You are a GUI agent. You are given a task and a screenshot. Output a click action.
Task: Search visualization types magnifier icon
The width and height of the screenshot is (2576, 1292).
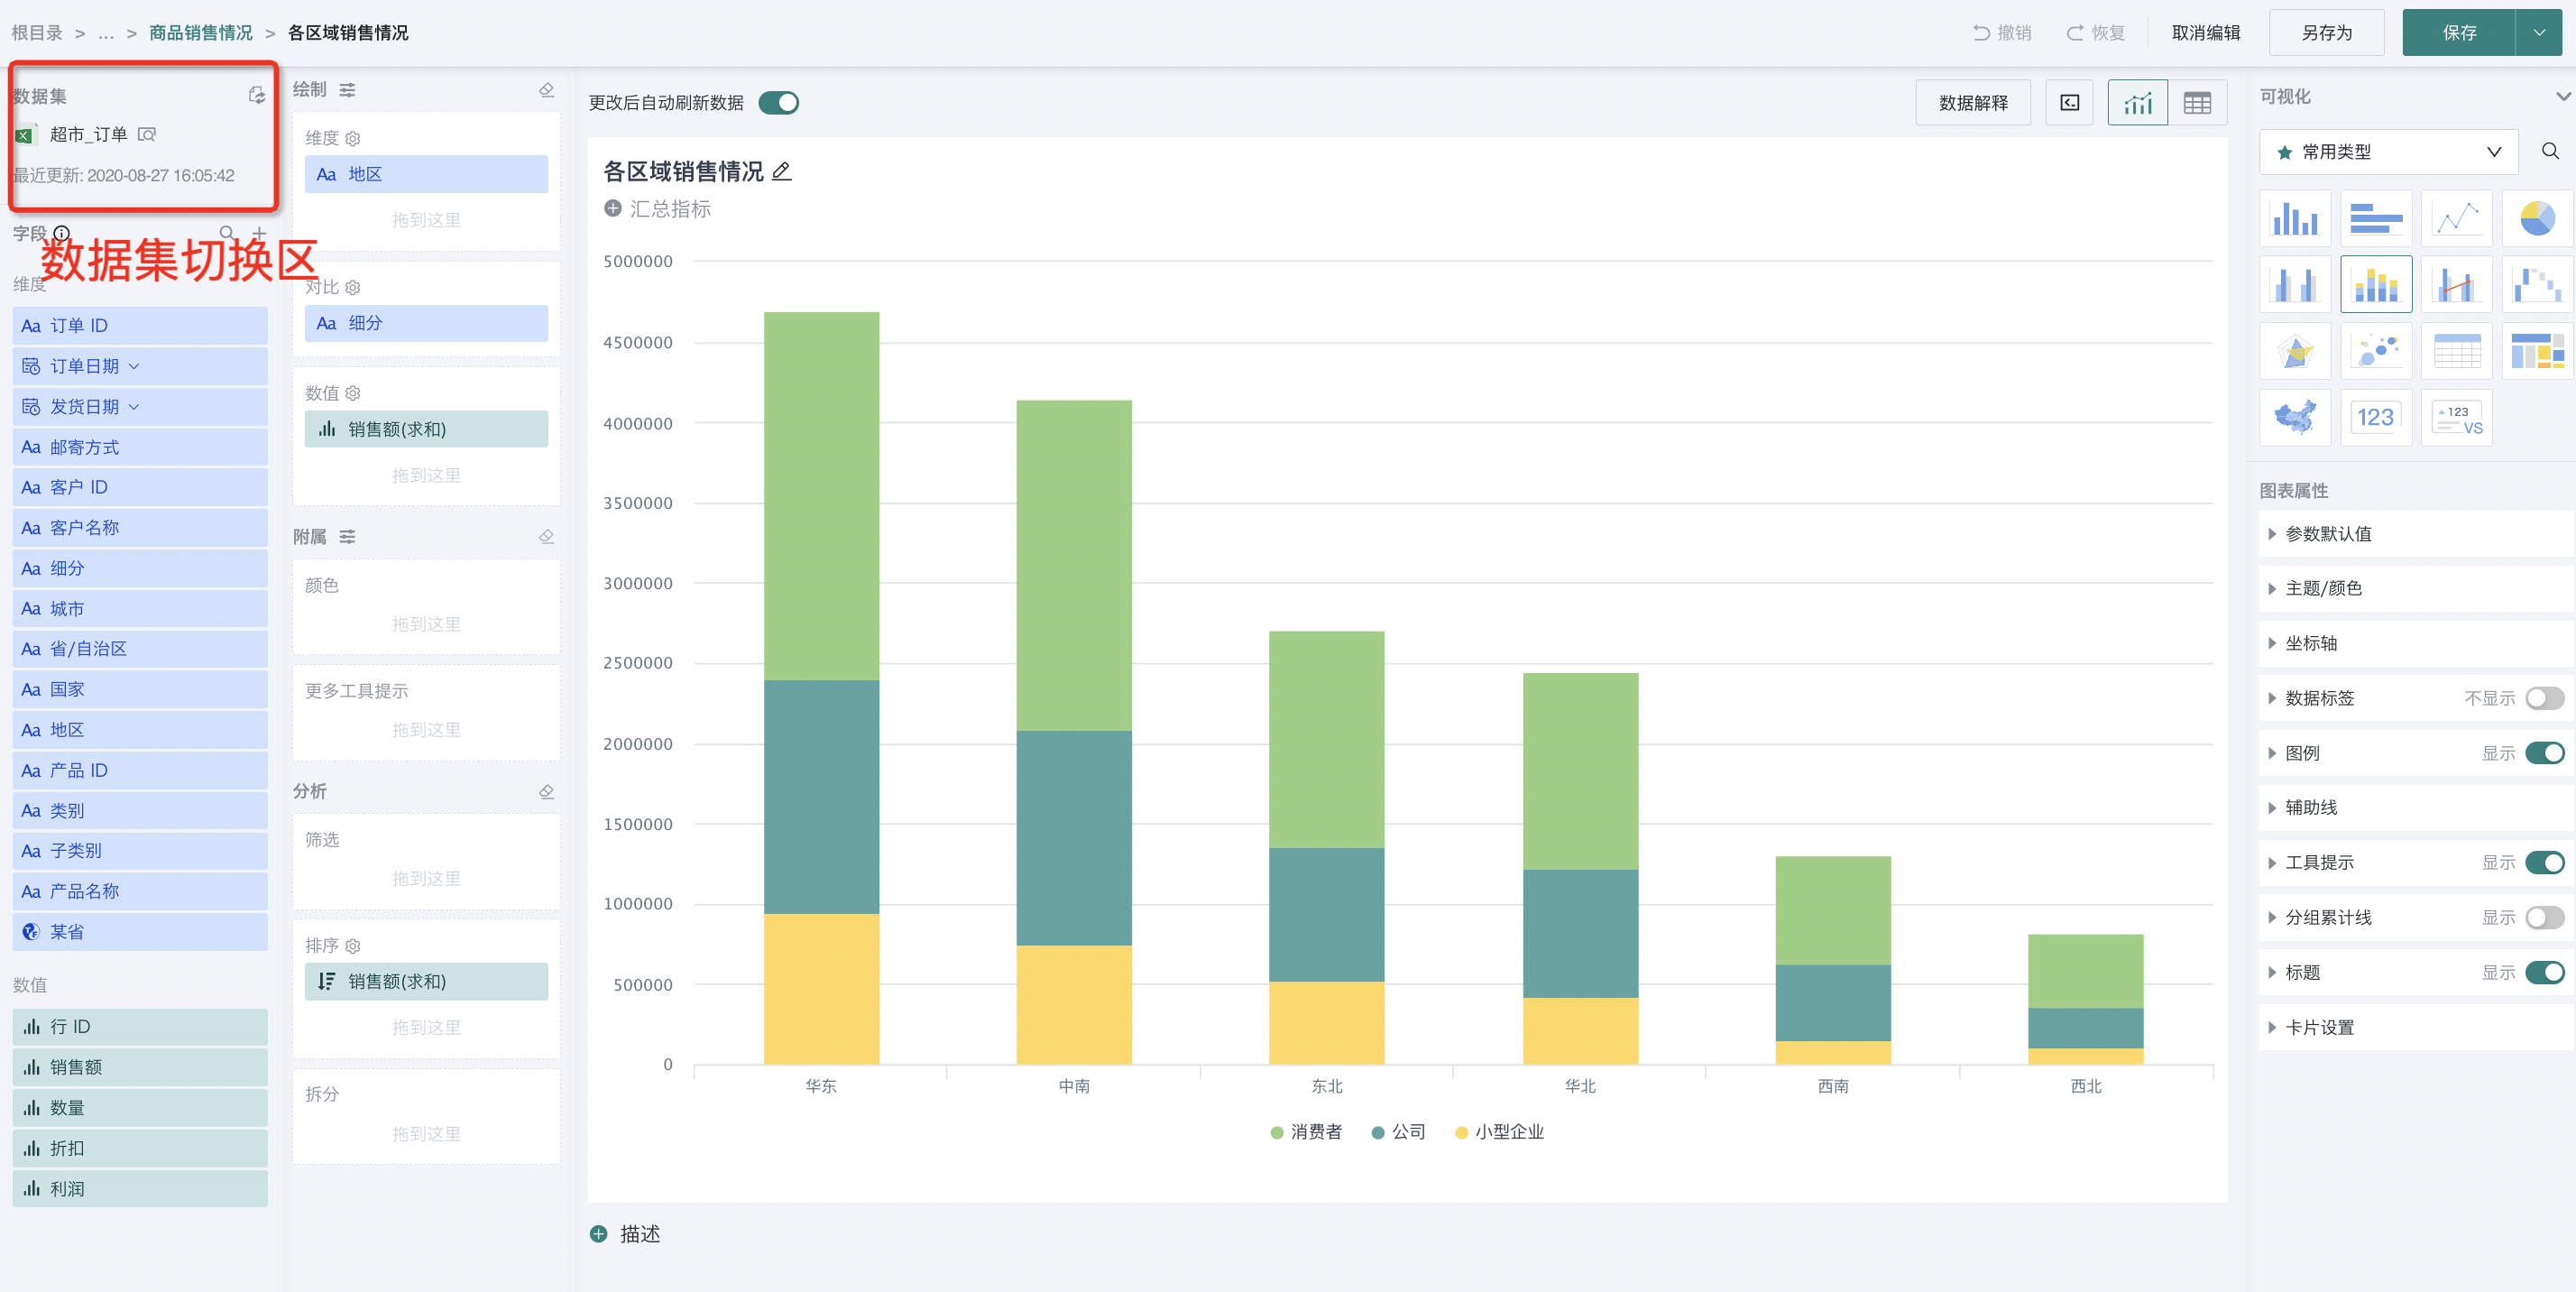2550,151
